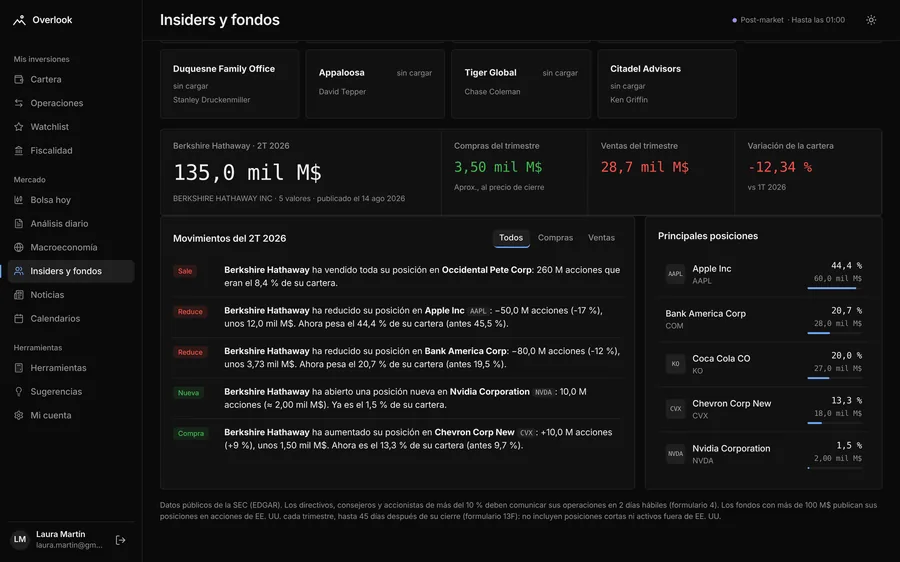Click the 3,50 mil M$ purchases value

[498, 167]
